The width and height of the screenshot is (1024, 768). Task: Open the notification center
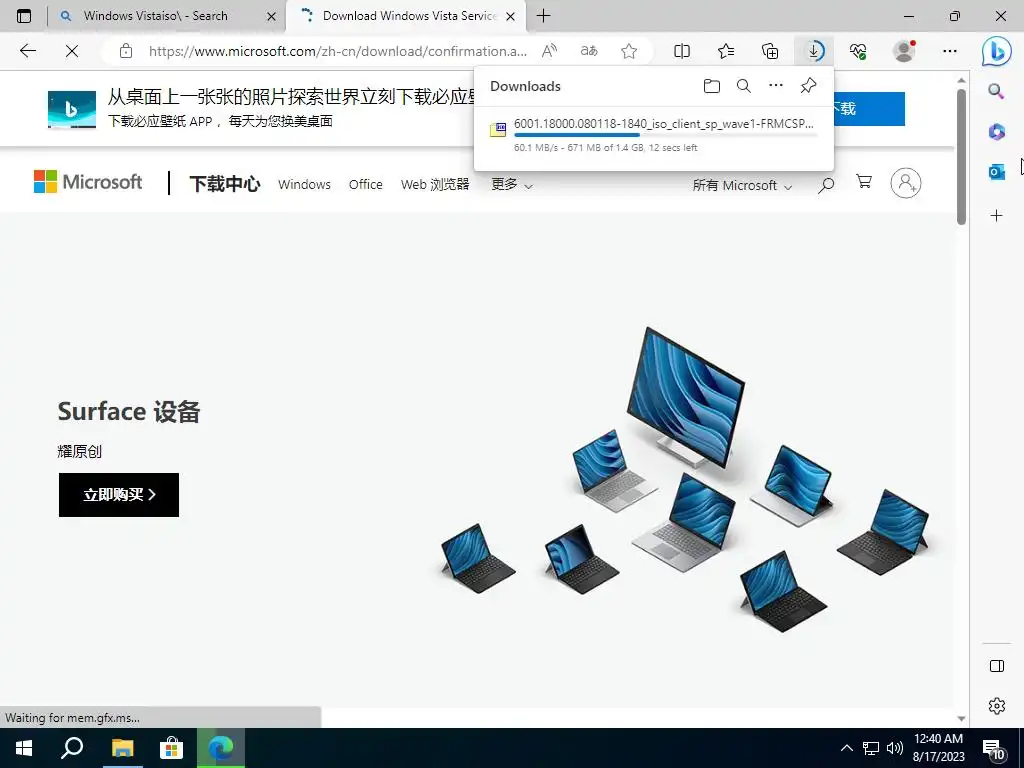(994, 749)
